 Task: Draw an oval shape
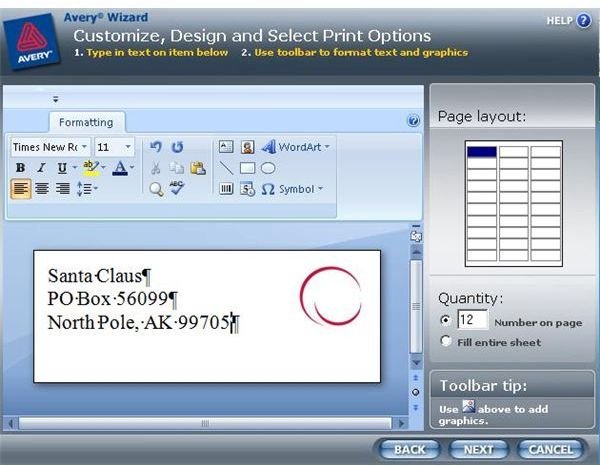(x=268, y=168)
